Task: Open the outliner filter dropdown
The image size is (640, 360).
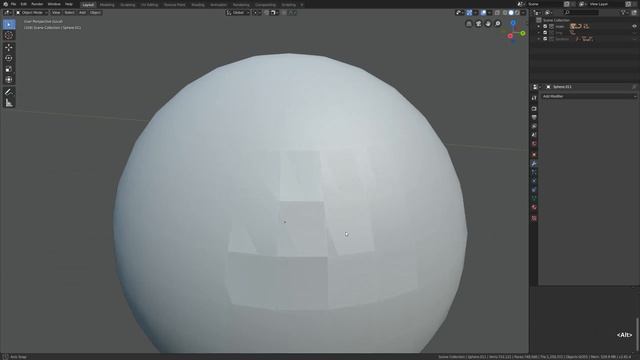Action: click(x=624, y=13)
